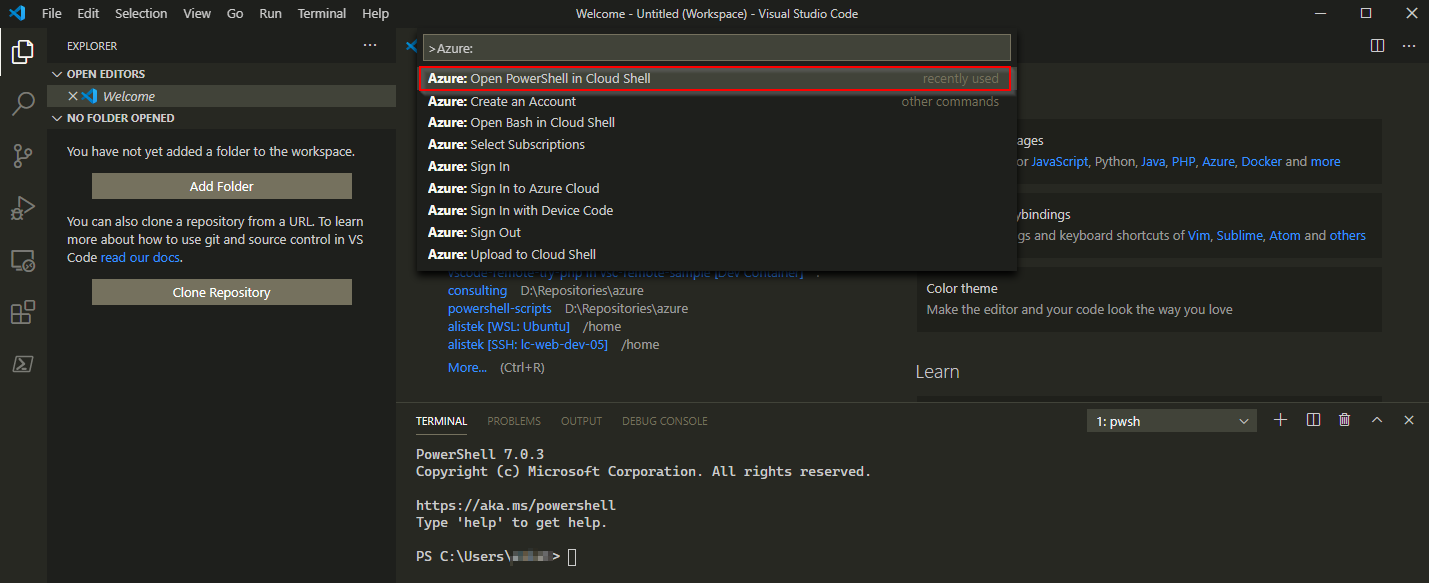Open Explorer's more actions ellipsis
Image resolution: width=1429 pixels, height=583 pixels.
coord(370,46)
